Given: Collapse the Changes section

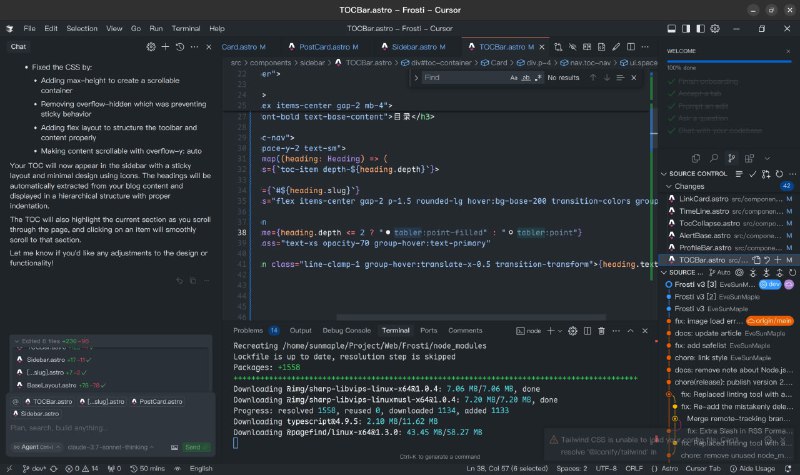Looking at the screenshot, I should pos(670,186).
